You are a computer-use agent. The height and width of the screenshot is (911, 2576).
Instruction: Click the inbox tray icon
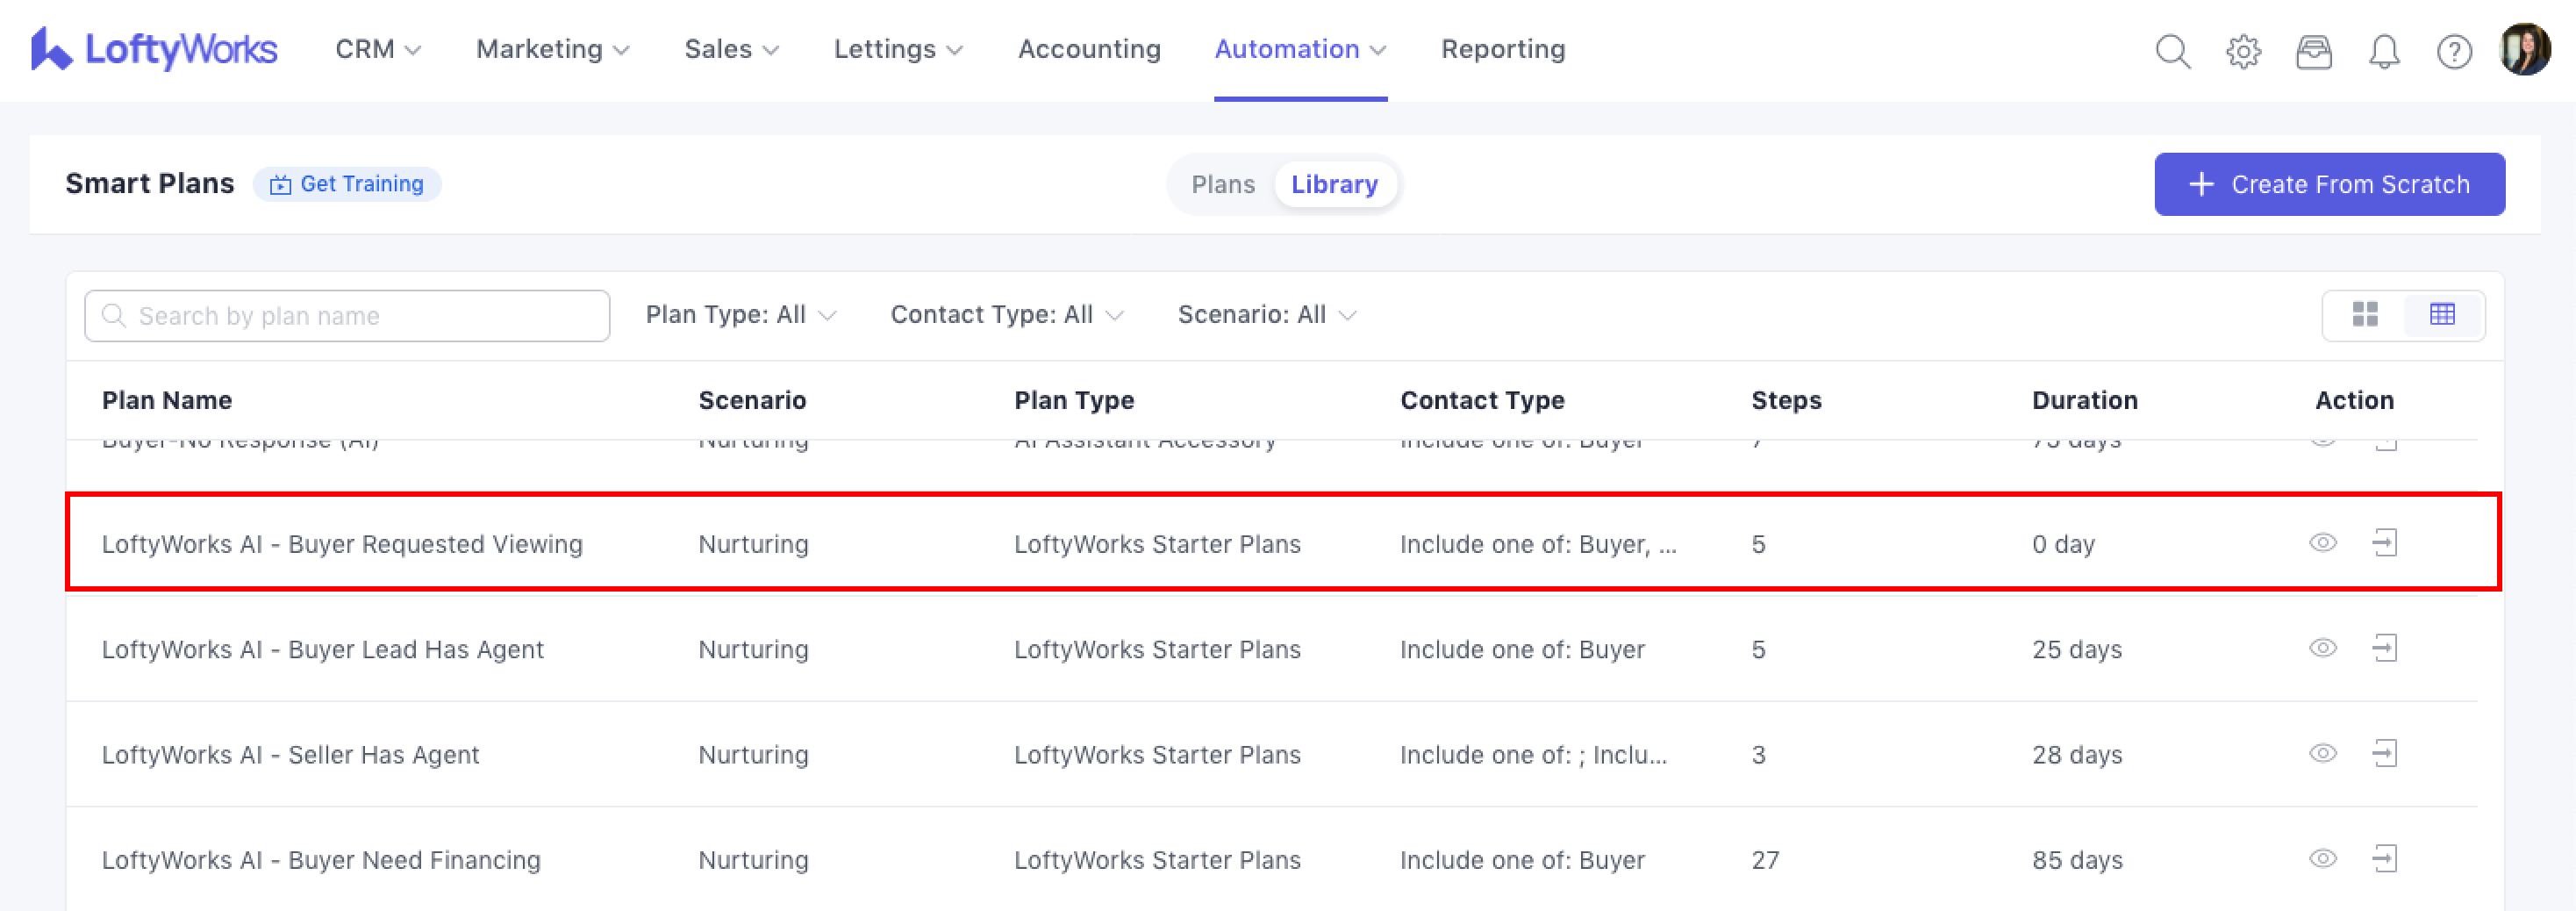click(2313, 51)
